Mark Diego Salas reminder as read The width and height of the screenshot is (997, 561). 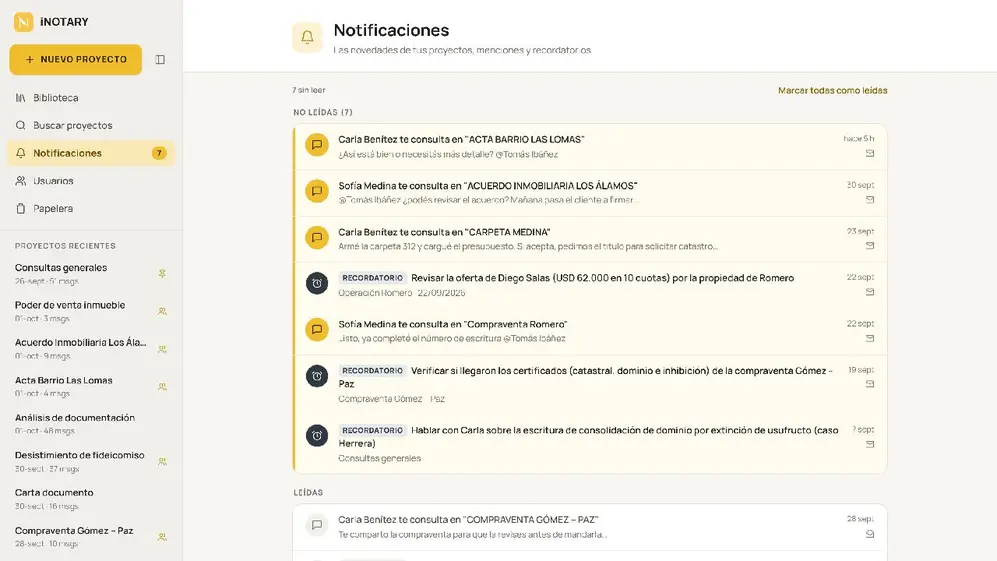tap(870, 292)
